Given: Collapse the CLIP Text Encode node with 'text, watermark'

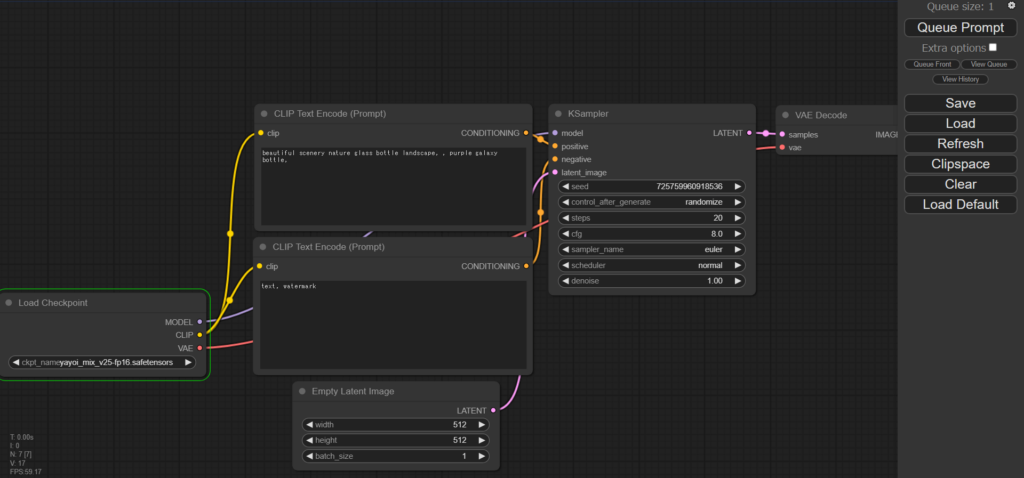Looking at the screenshot, I should click(263, 246).
